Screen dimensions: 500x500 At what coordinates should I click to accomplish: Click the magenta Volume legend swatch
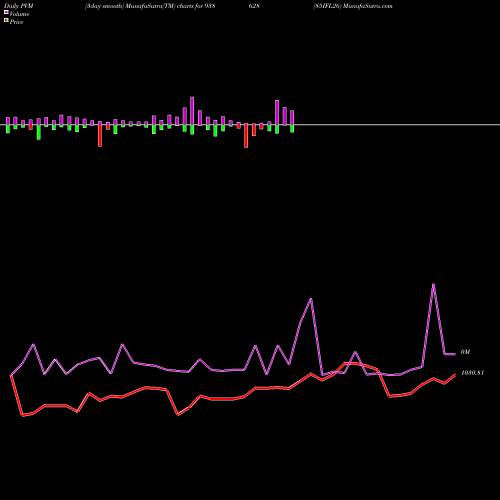(6, 13)
